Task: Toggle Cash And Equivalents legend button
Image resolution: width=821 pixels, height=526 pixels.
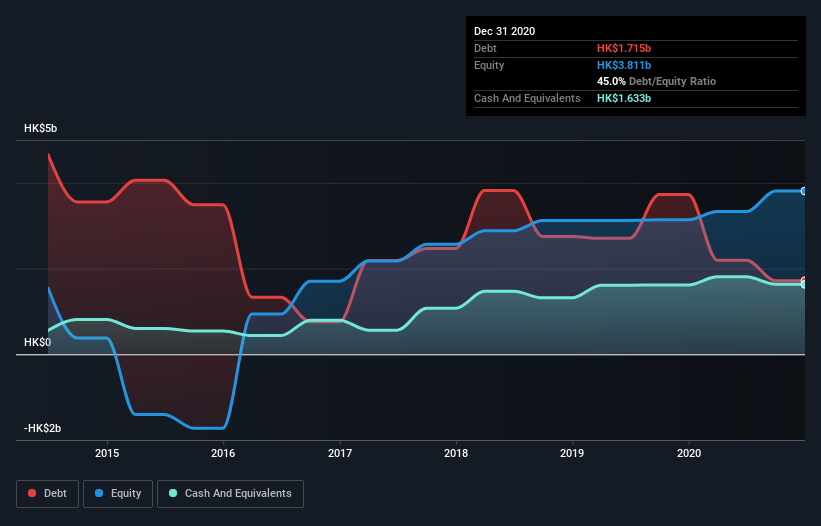Action: tap(230, 494)
